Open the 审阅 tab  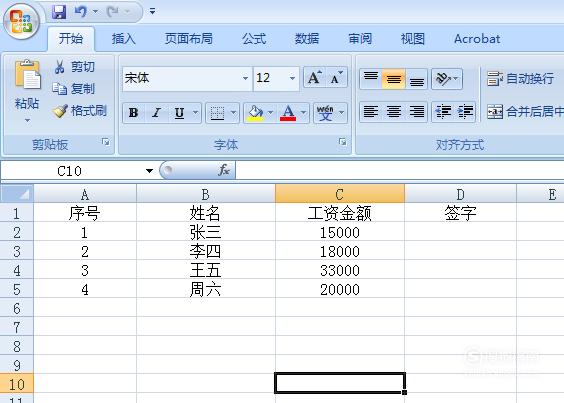(360, 38)
